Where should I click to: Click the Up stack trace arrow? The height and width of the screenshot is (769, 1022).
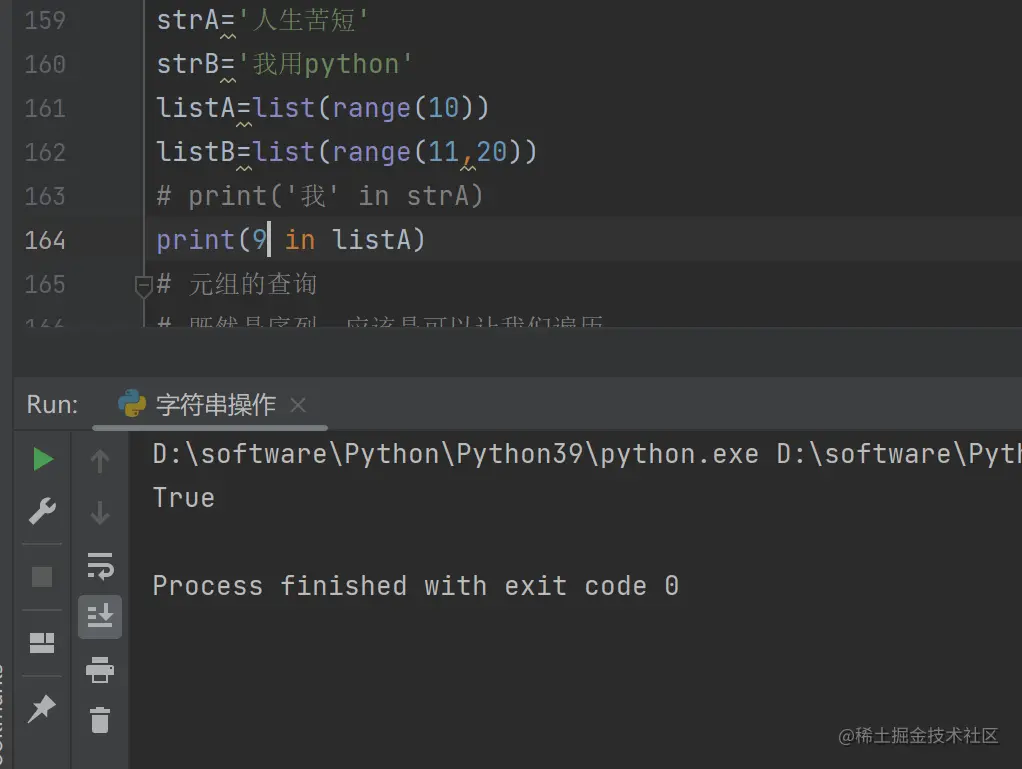click(x=100, y=461)
